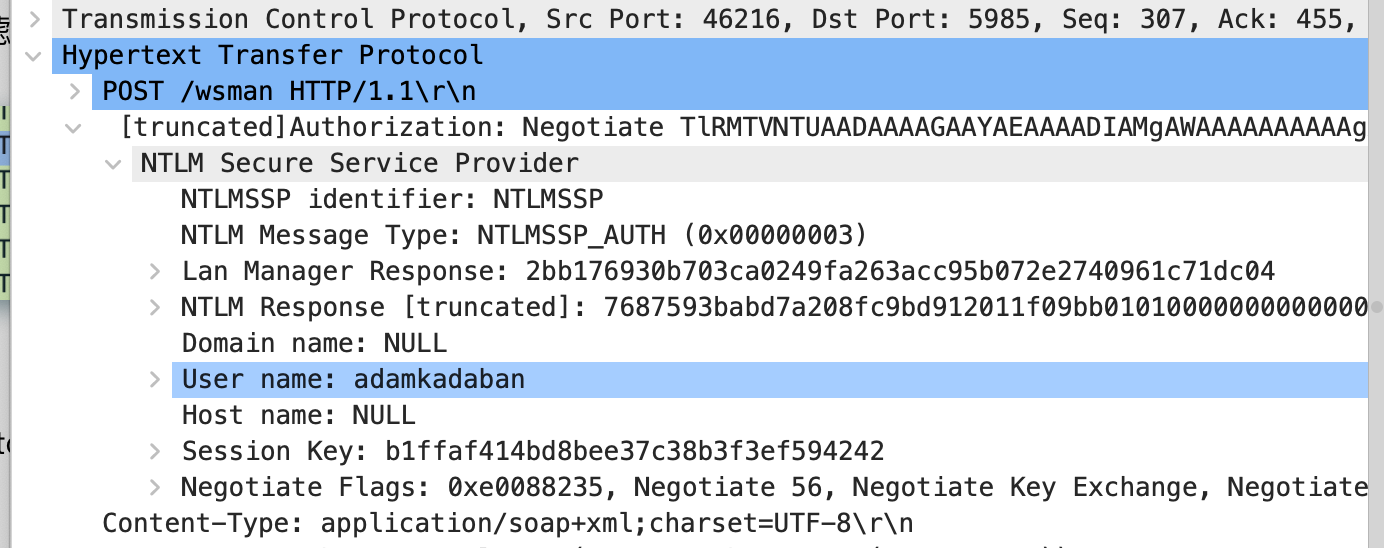Viewport: 1384px width, 548px height.
Task: Select the Host name: NULL line
Action: (x=298, y=416)
